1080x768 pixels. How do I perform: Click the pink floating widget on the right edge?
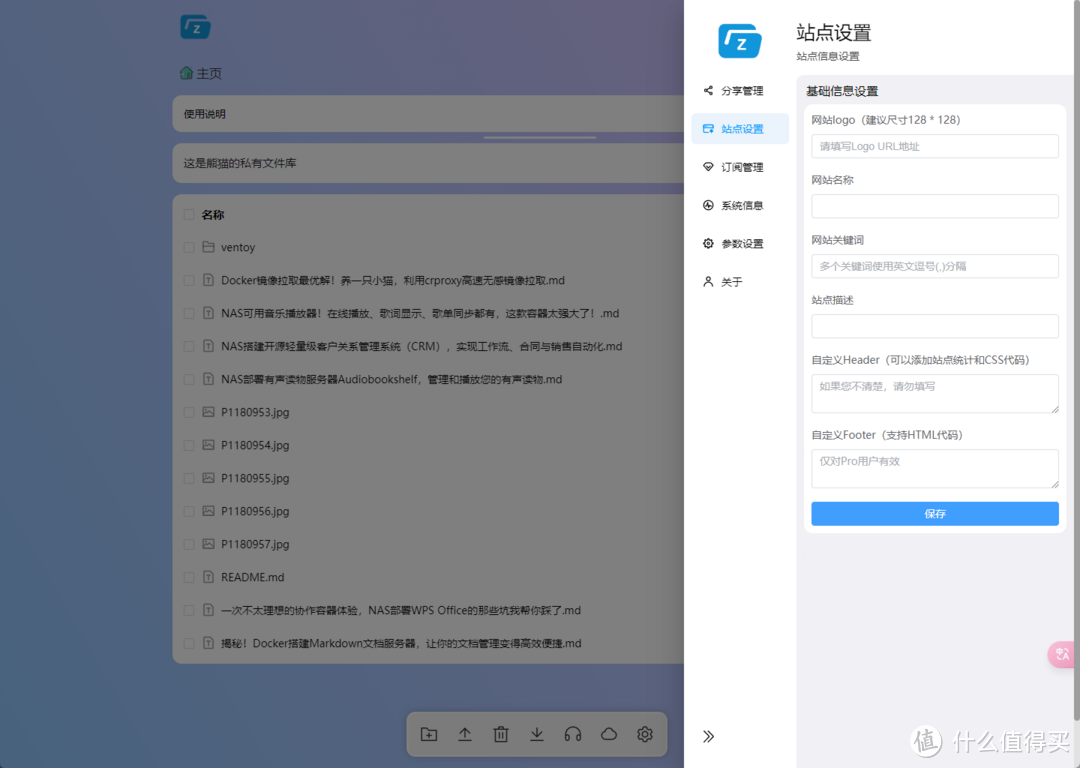coord(1063,654)
